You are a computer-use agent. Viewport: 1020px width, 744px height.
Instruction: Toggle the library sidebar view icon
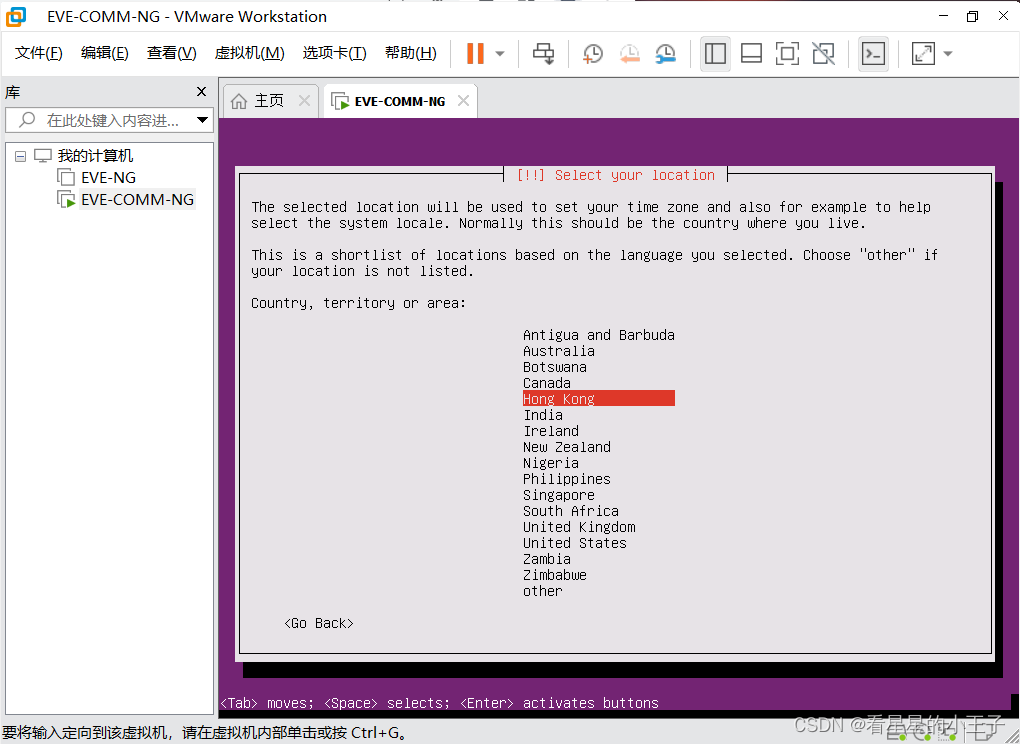click(x=715, y=53)
